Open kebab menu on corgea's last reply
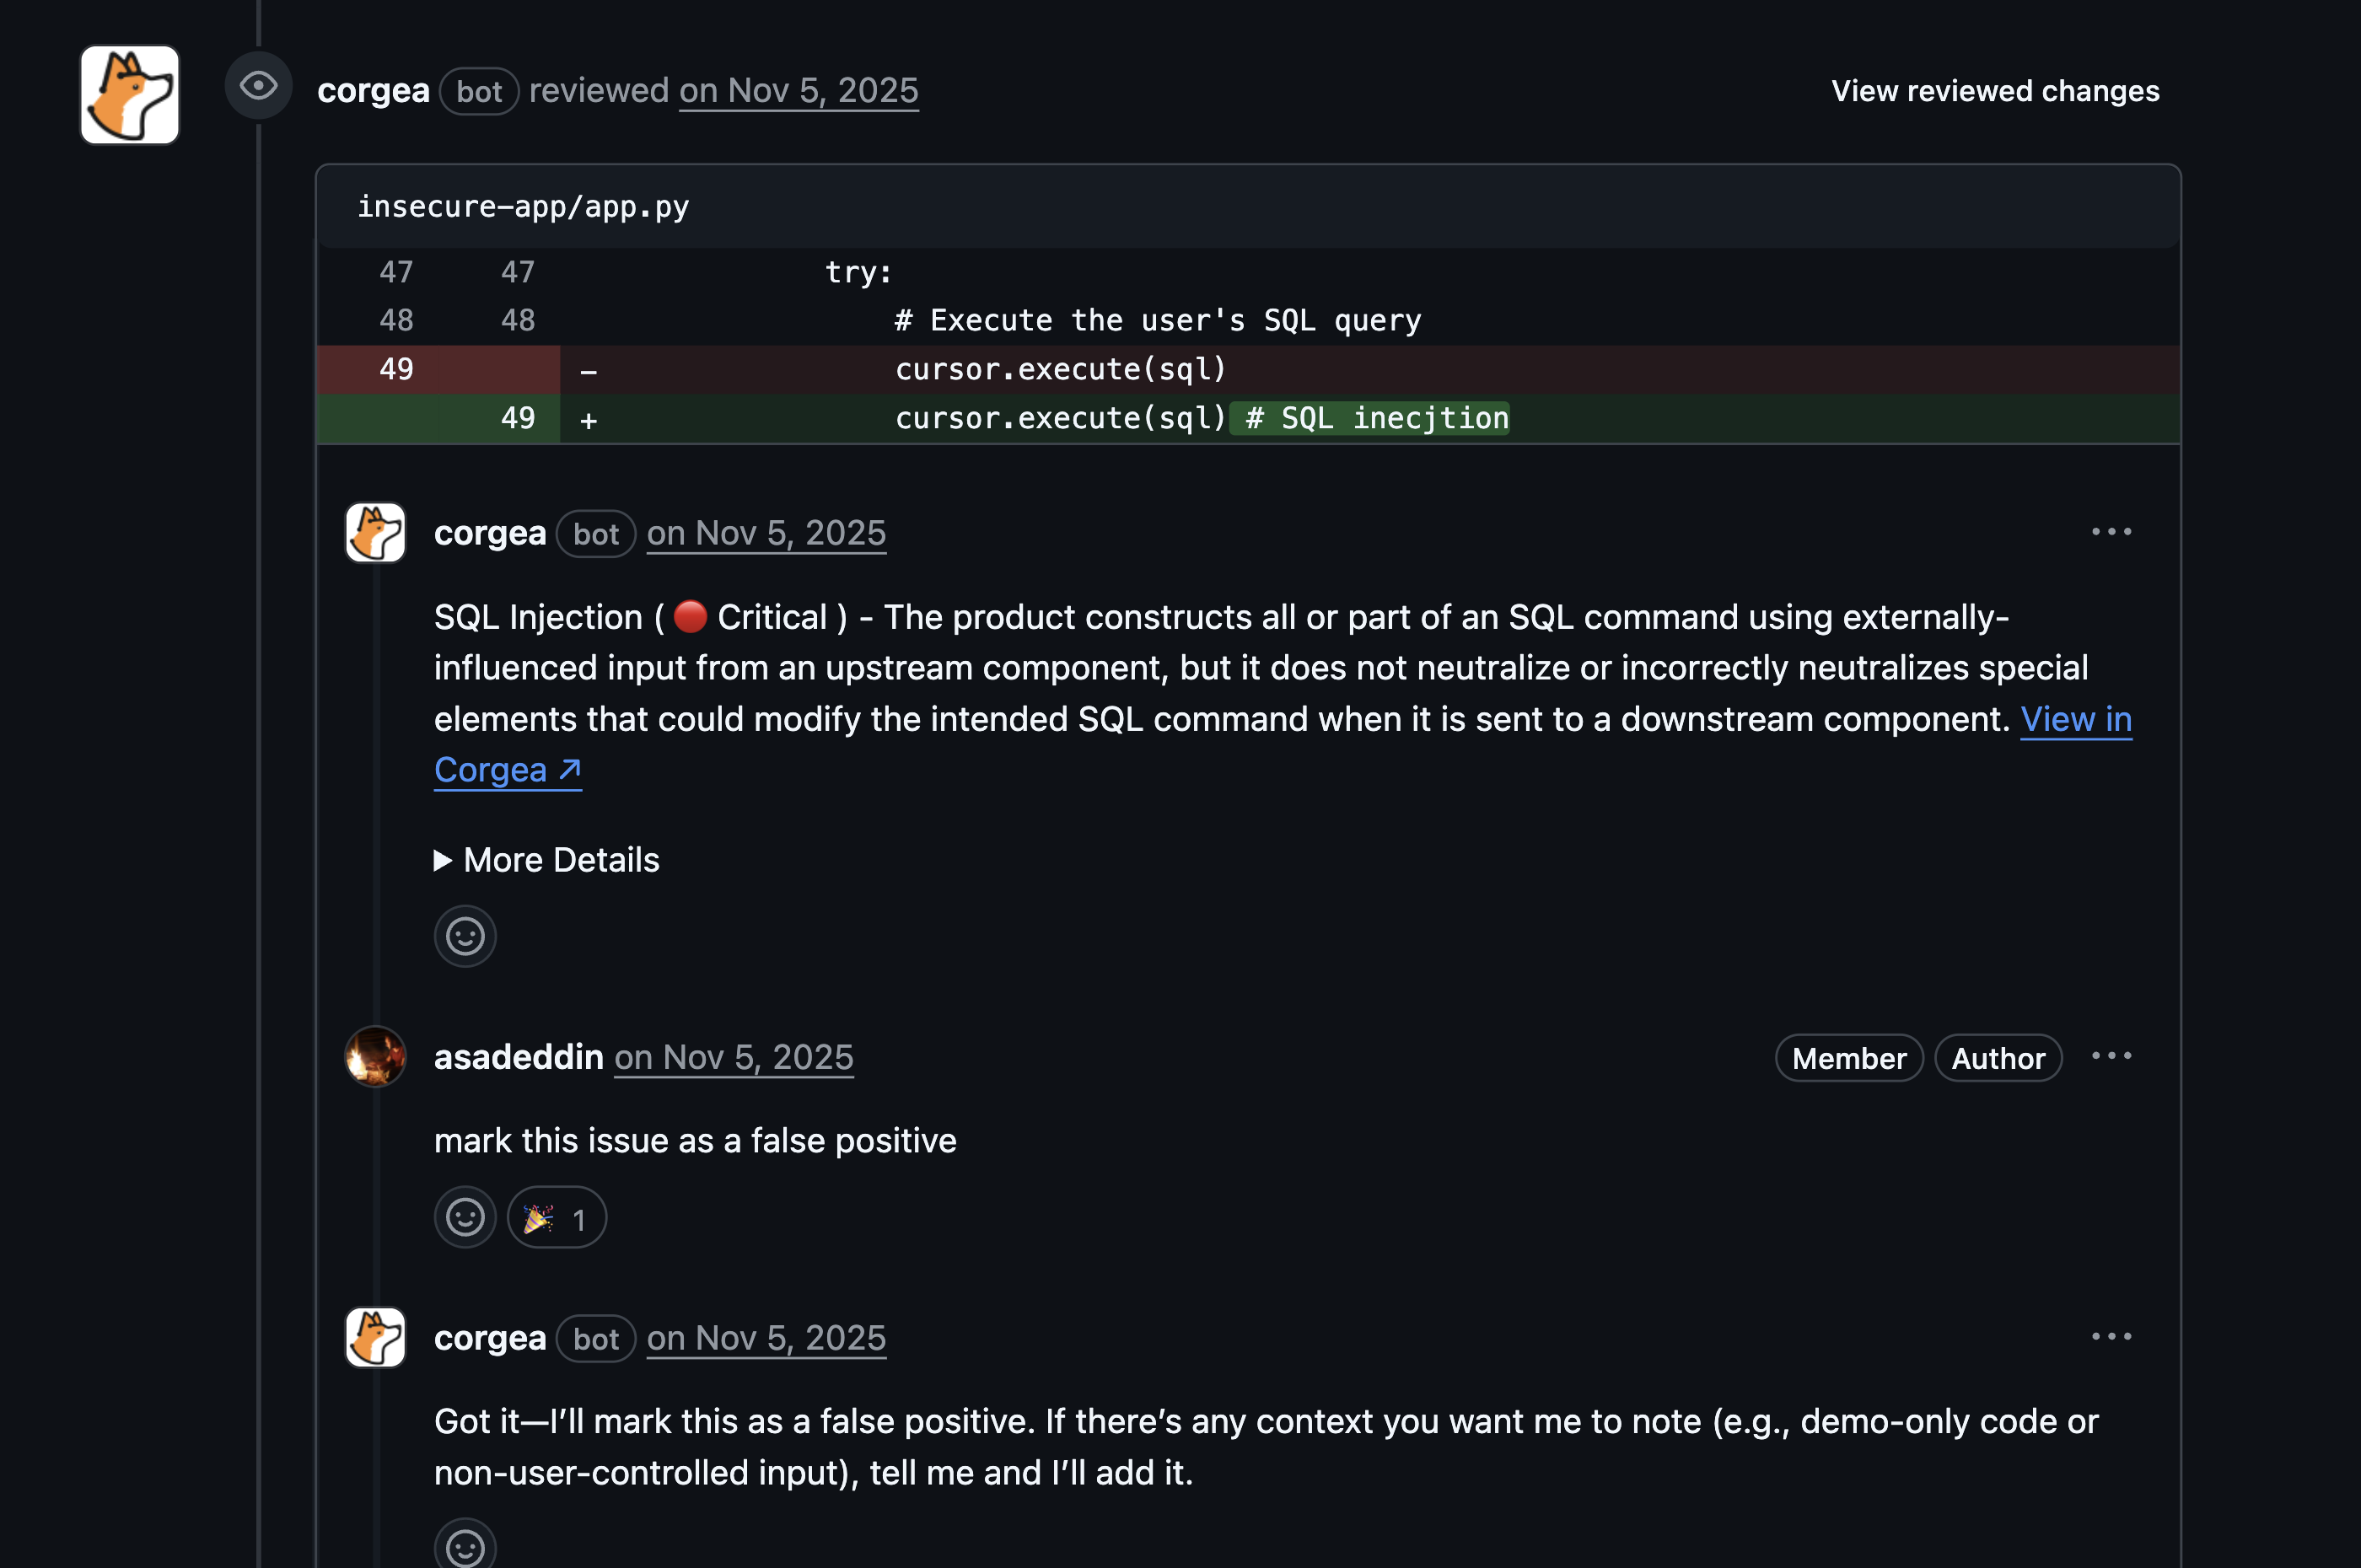The image size is (2361, 1568). (x=2112, y=1336)
